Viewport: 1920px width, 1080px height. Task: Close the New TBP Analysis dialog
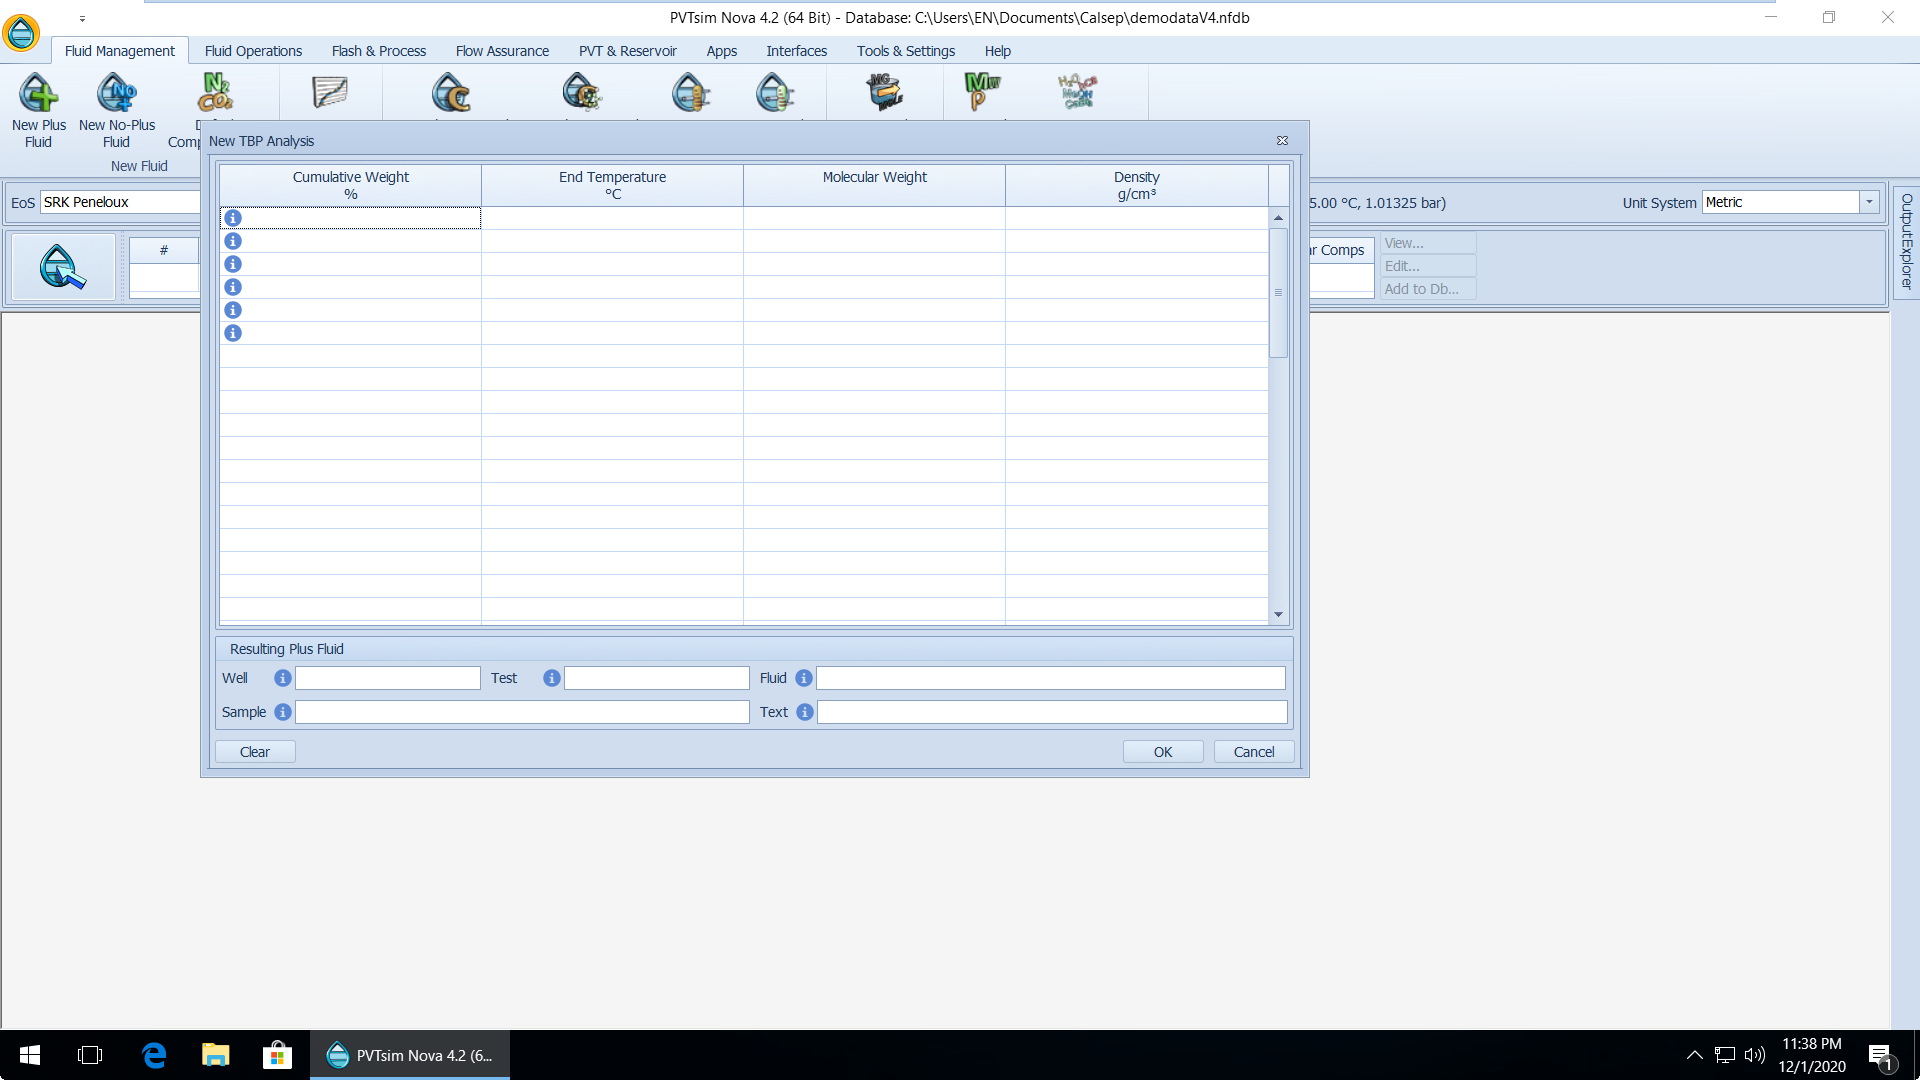point(1282,141)
